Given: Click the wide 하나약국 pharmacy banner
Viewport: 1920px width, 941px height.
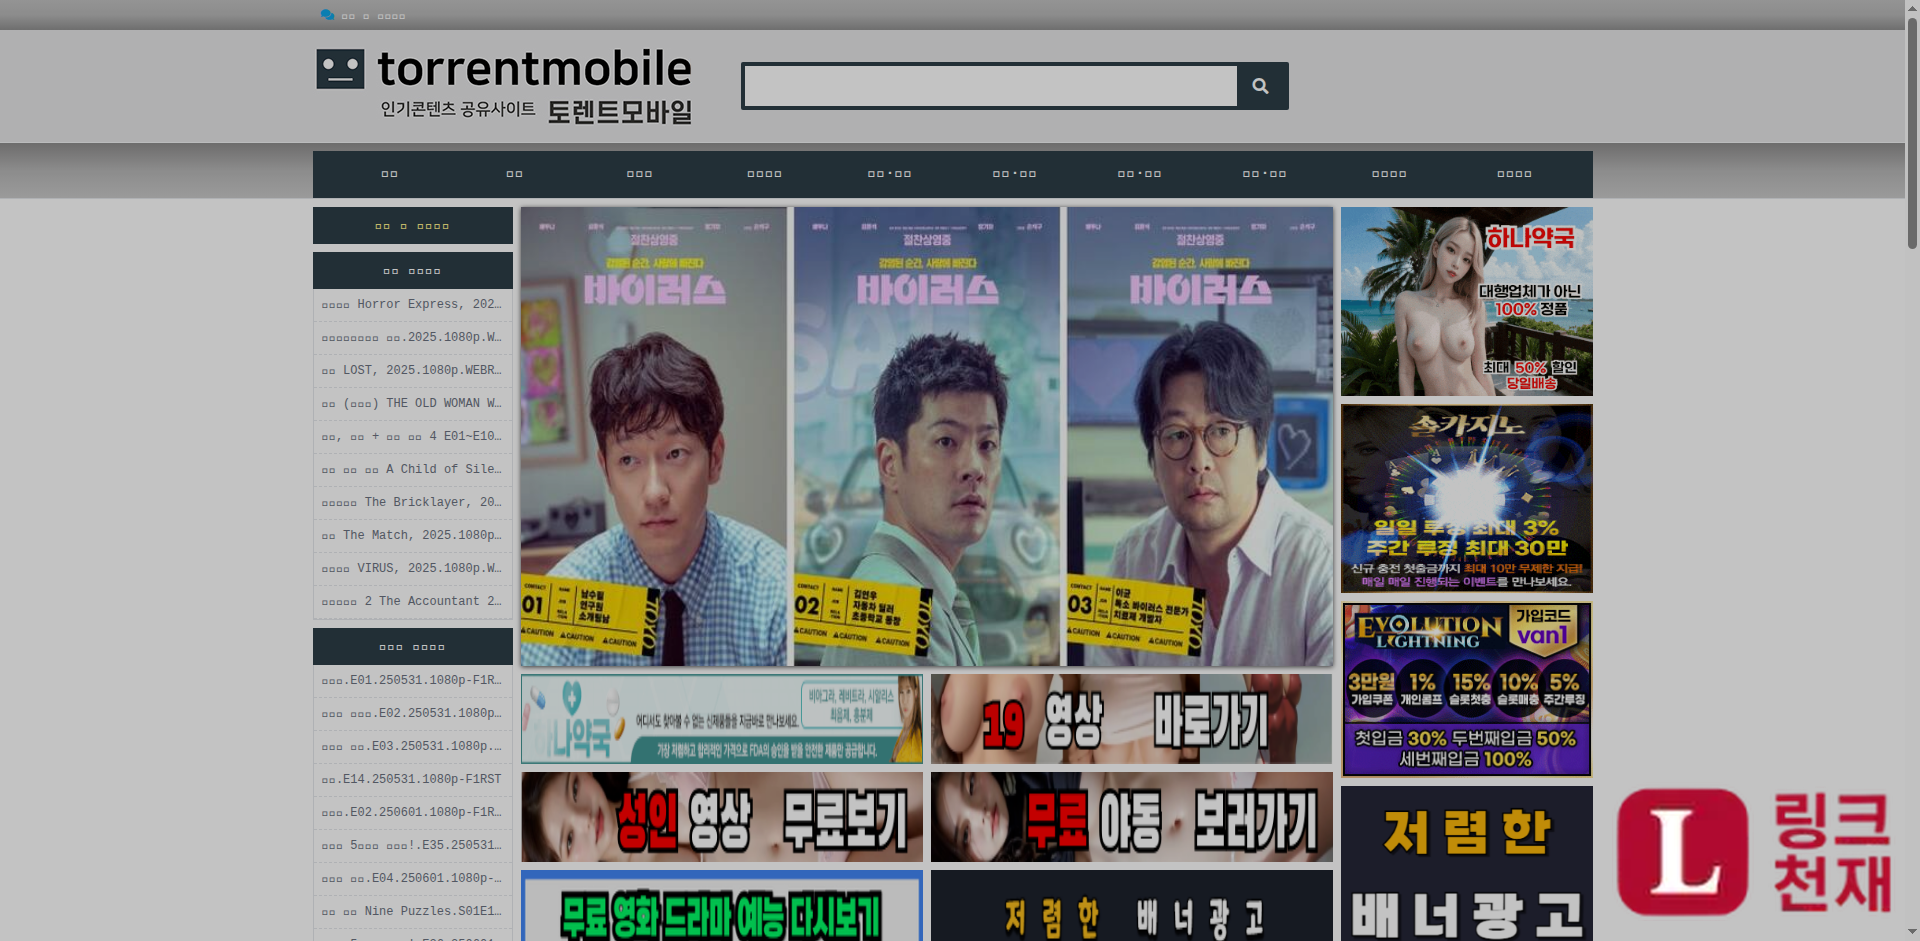Looking at the screenshot, I should pos(722,719).
